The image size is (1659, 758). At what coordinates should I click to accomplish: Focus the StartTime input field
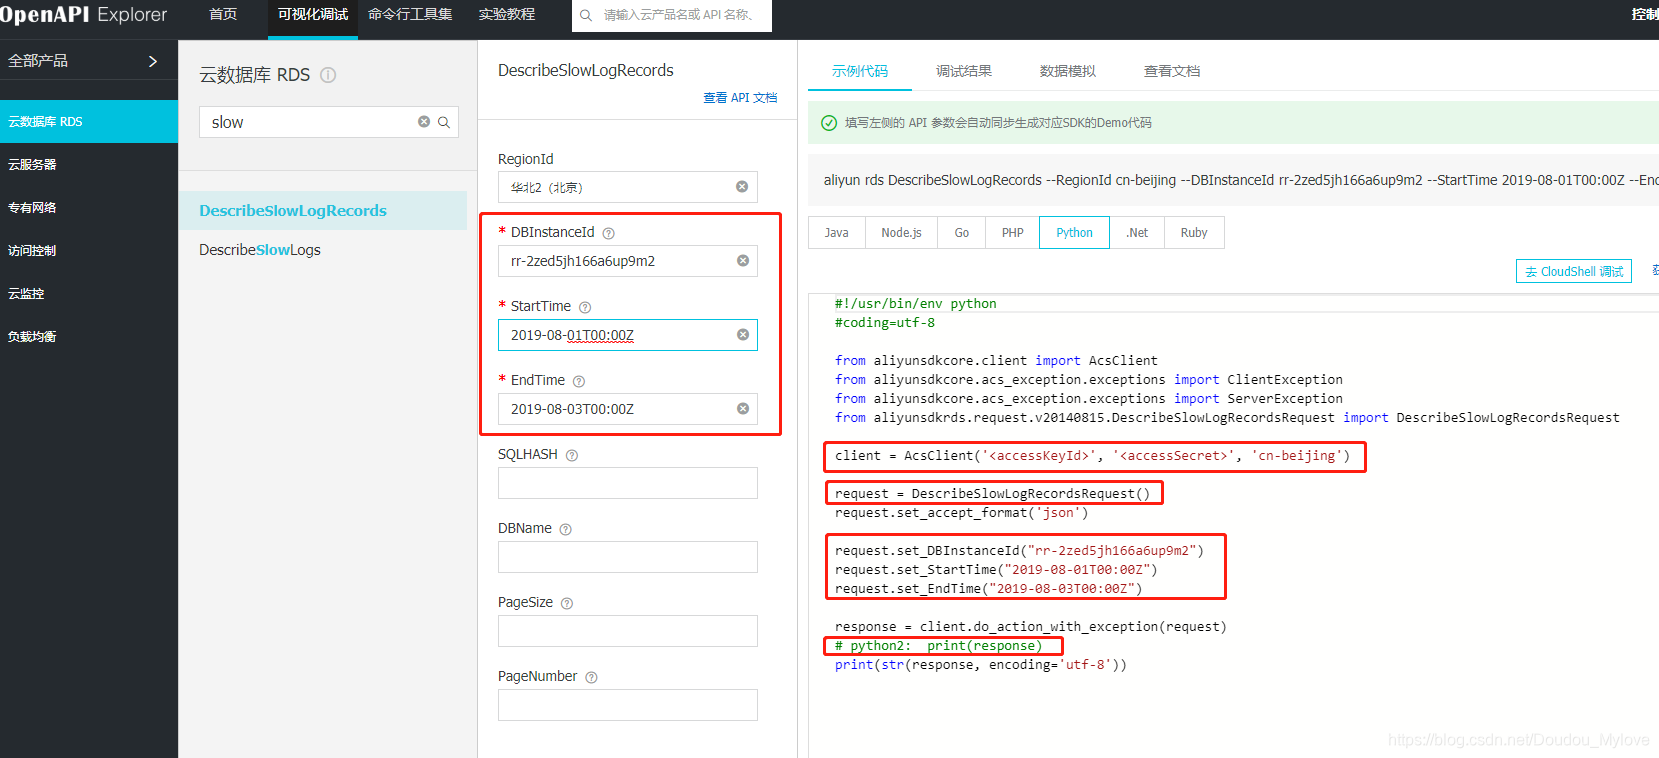pyautogui.click(x=628, y=335)
